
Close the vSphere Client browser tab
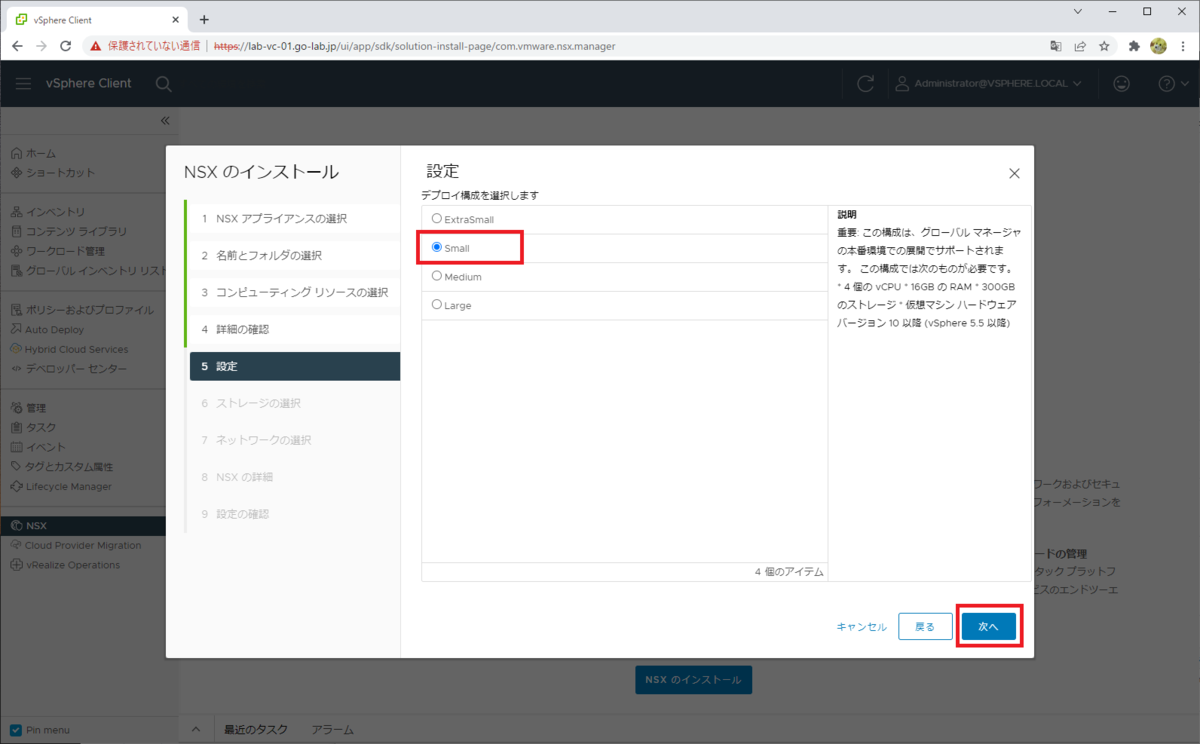click(175, 19)
